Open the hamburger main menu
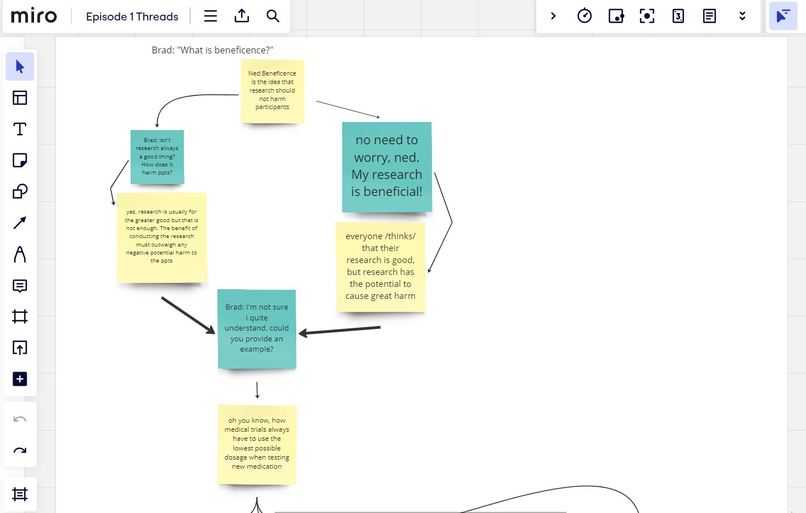806x513 pixels. [x=210, y=16]
